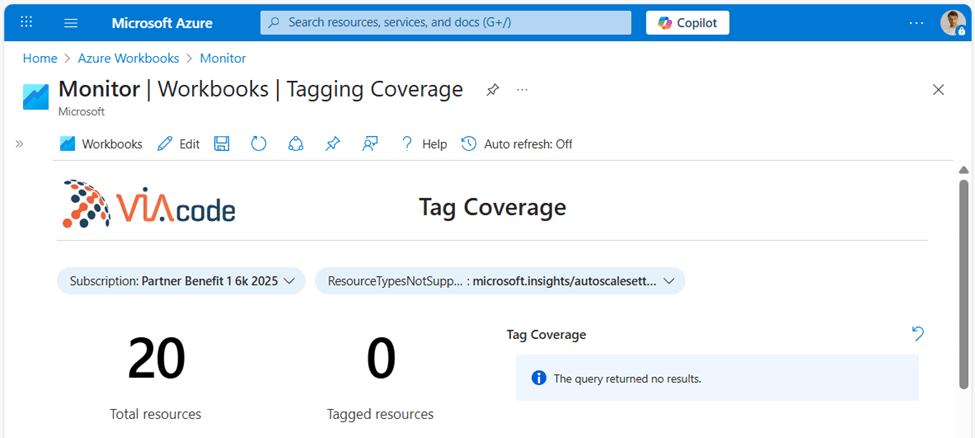Go to Azure Workbooks breadcrumb link

click(128, 58)
